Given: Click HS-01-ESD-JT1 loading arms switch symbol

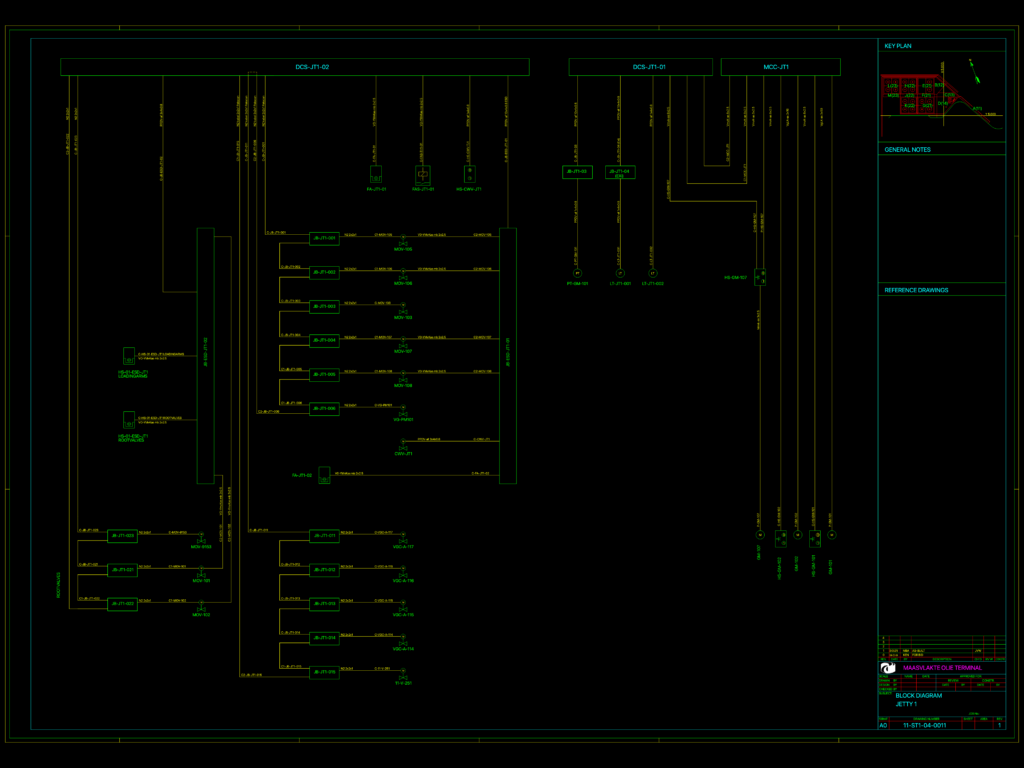Looking at the screenshot, I should point(129,356).
